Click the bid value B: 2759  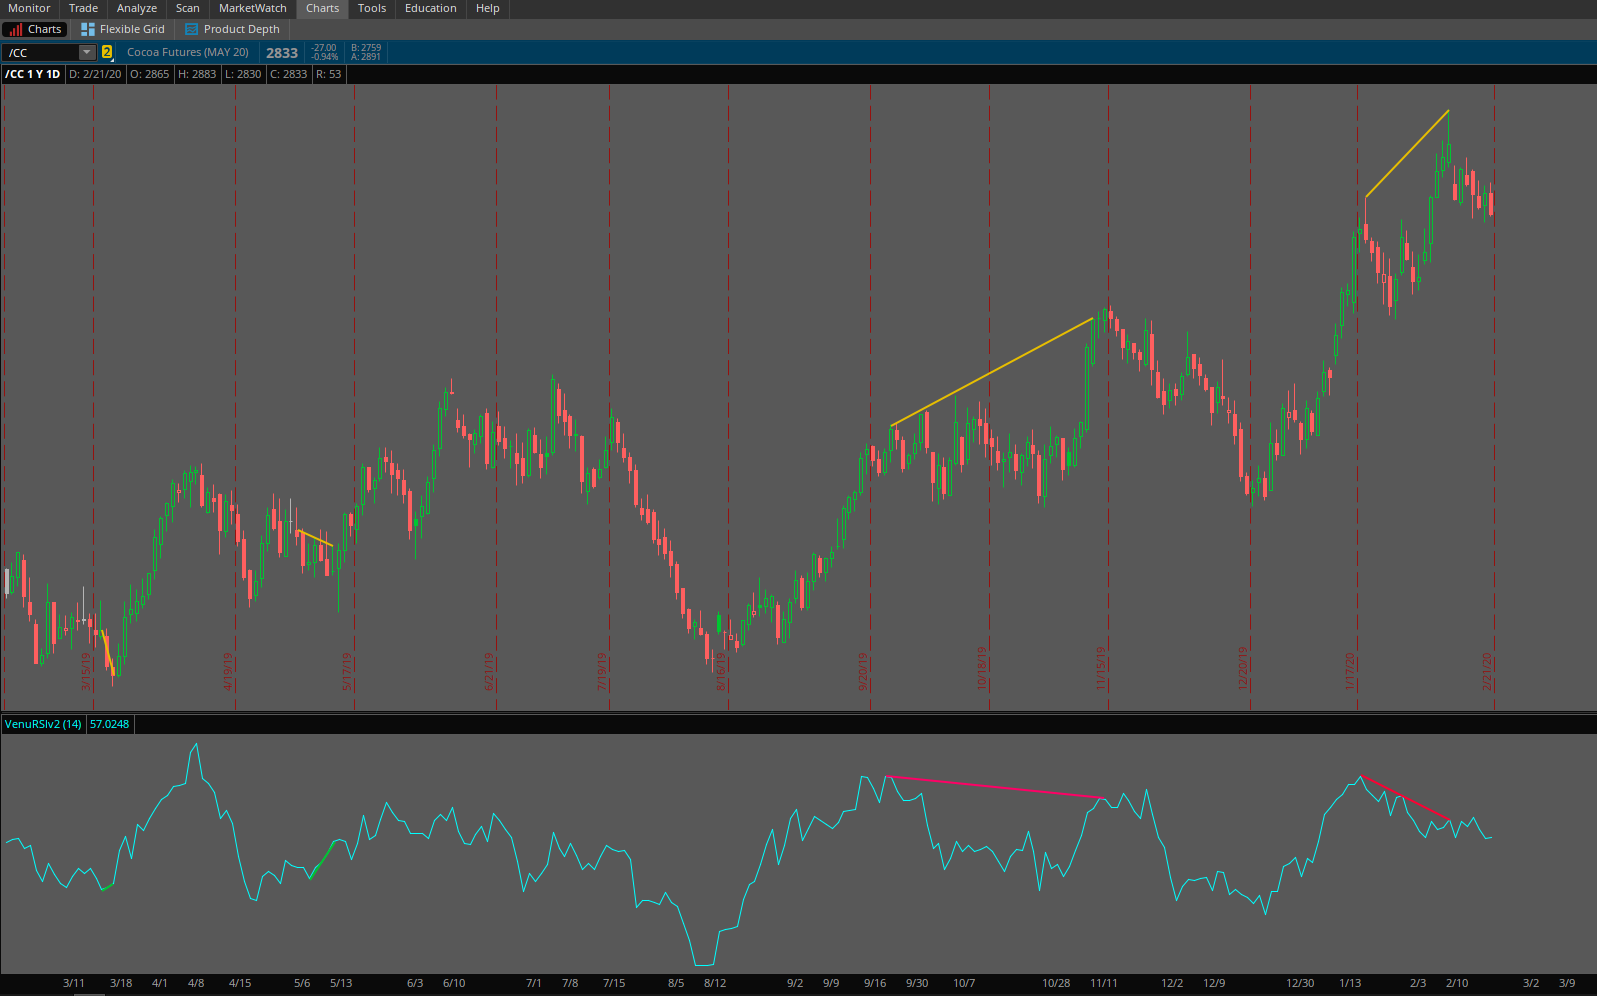(x=366, y=48)
